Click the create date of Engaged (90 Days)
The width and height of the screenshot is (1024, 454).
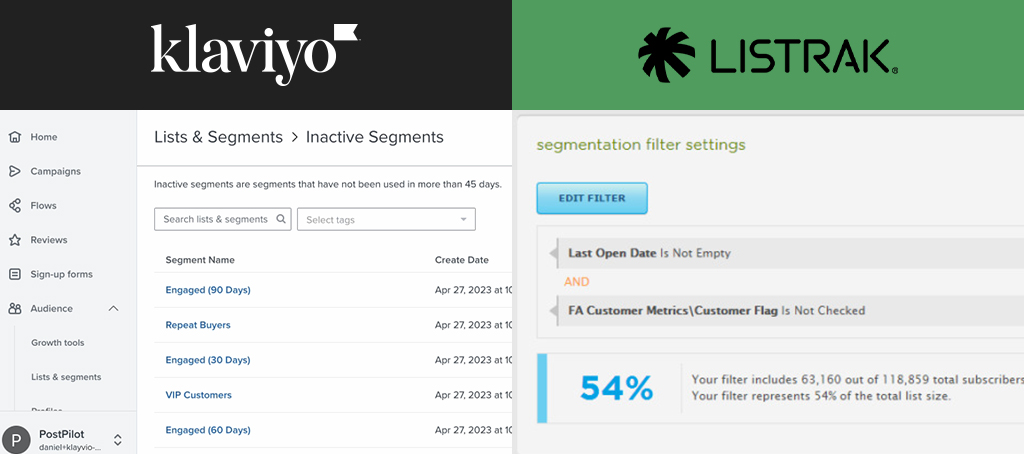coord(473,290)
